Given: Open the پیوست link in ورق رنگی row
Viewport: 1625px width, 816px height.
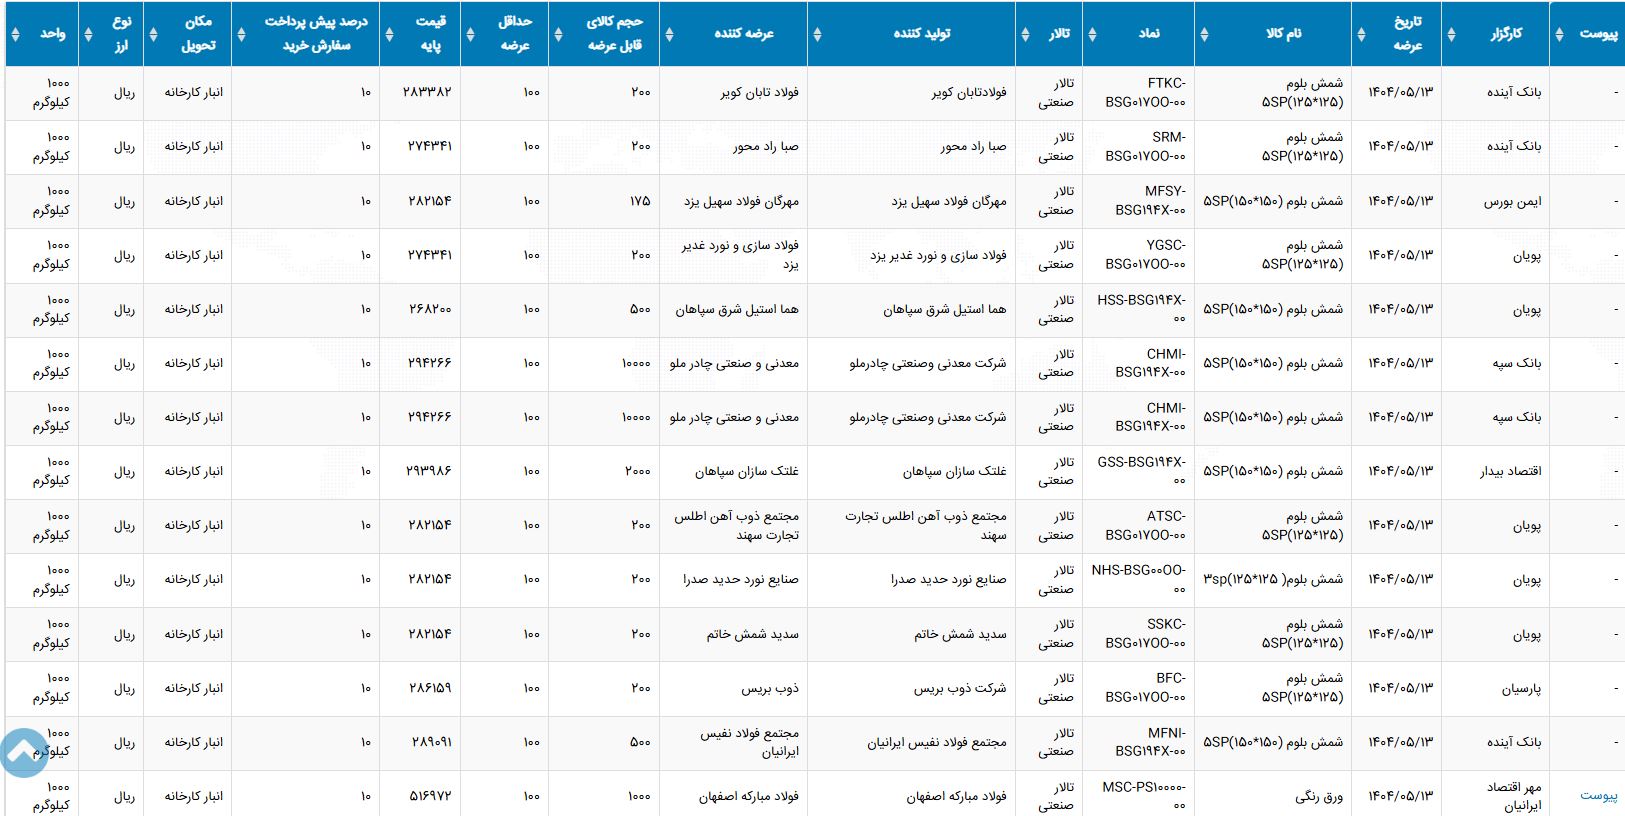Looking at the screenshot, I should 1598,796.
